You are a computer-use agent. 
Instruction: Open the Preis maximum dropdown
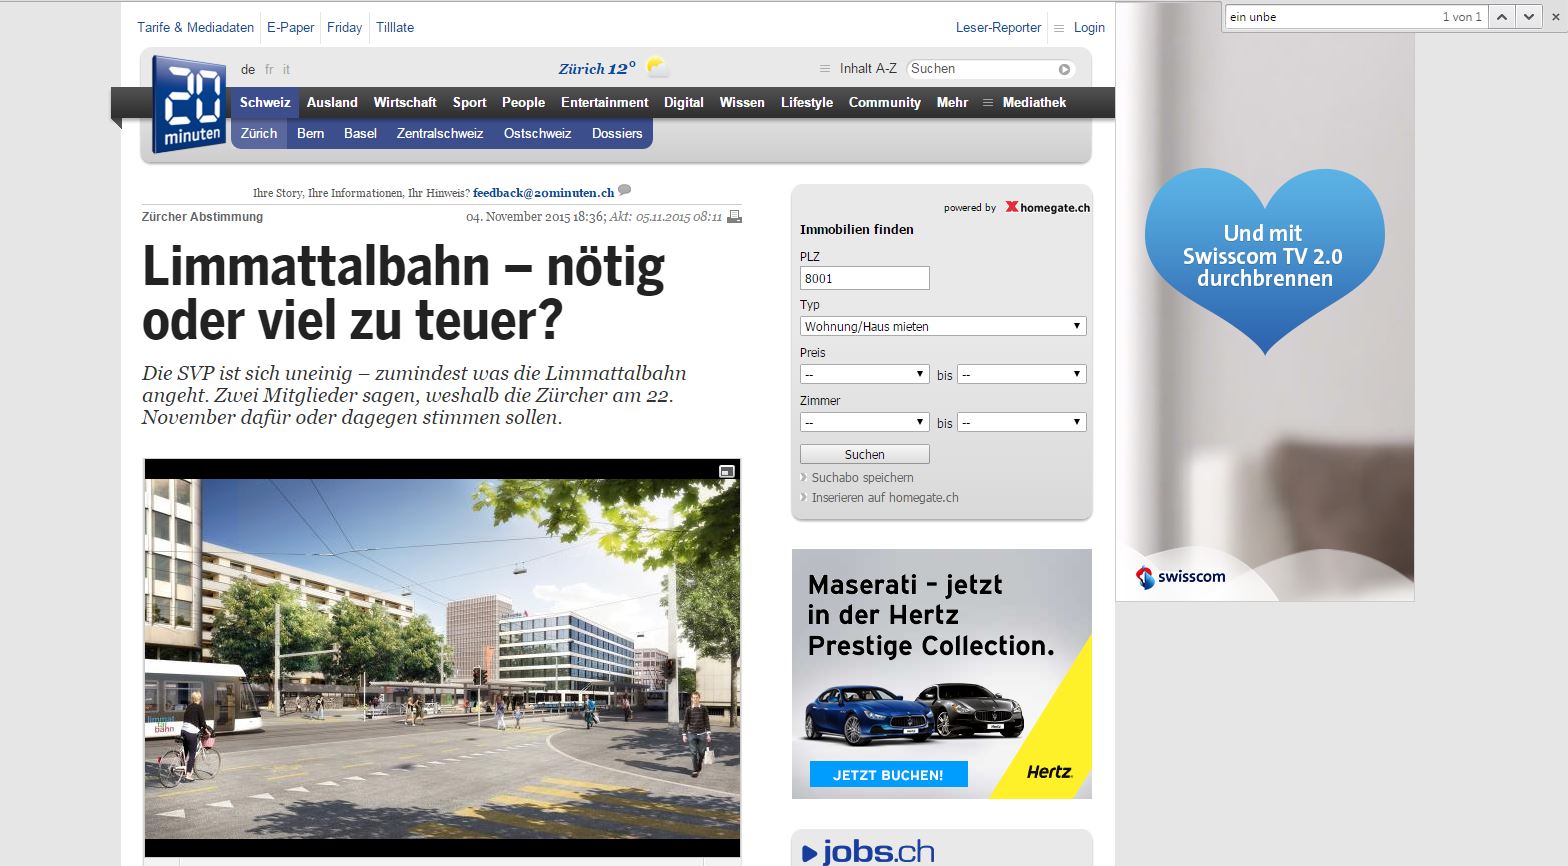1022,374
